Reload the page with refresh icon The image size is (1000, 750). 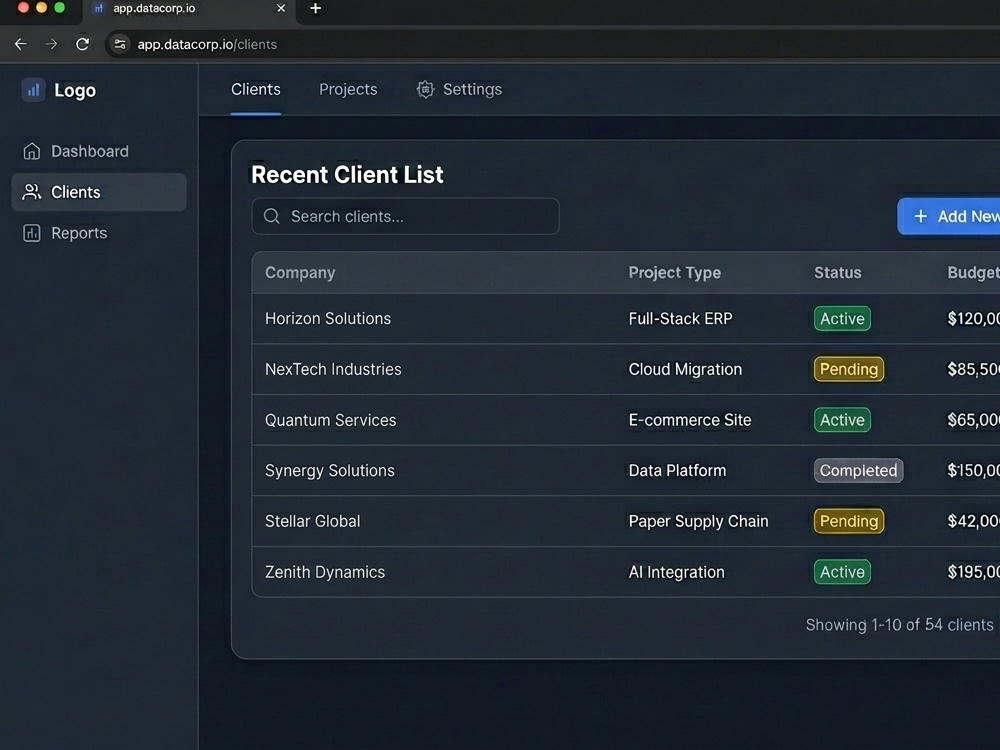(x=82, y=44)
